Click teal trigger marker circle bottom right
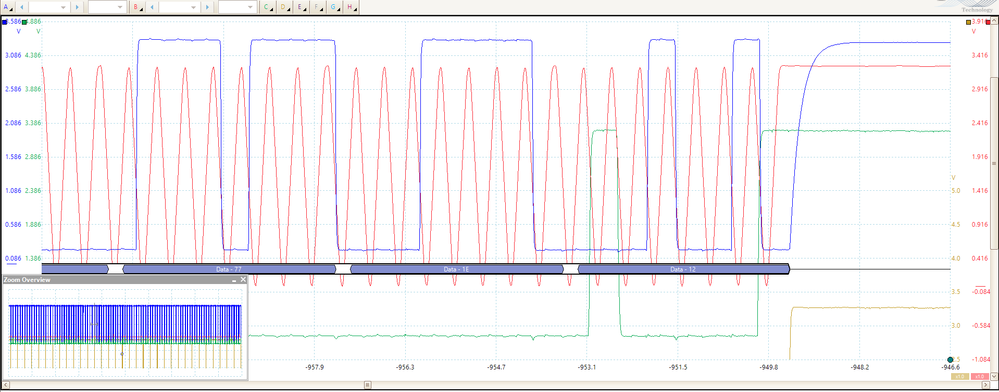This screenshot has height=392, width=999. (x=950, y=360)
